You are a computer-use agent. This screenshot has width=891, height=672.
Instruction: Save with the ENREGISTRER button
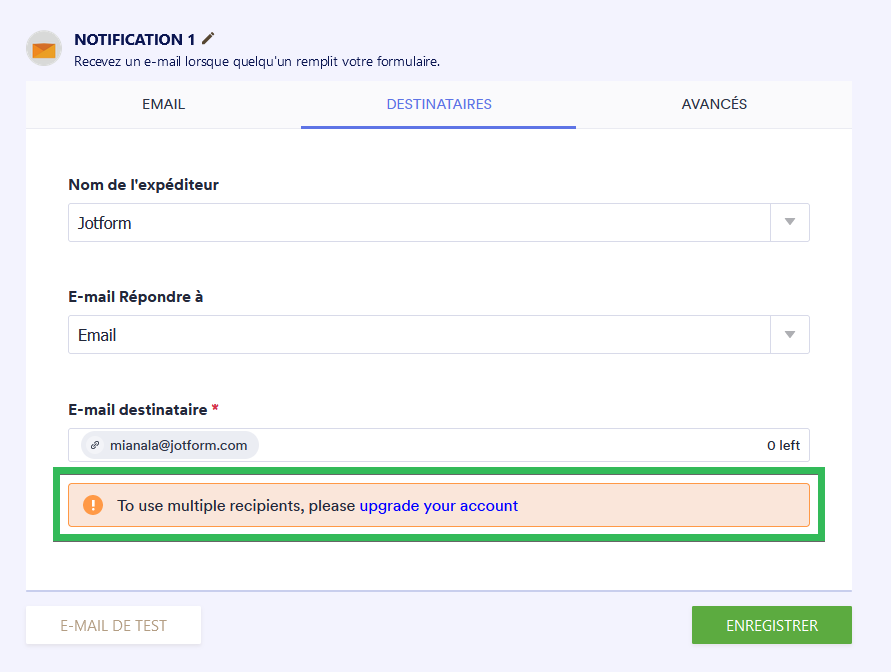pos(771,626)
